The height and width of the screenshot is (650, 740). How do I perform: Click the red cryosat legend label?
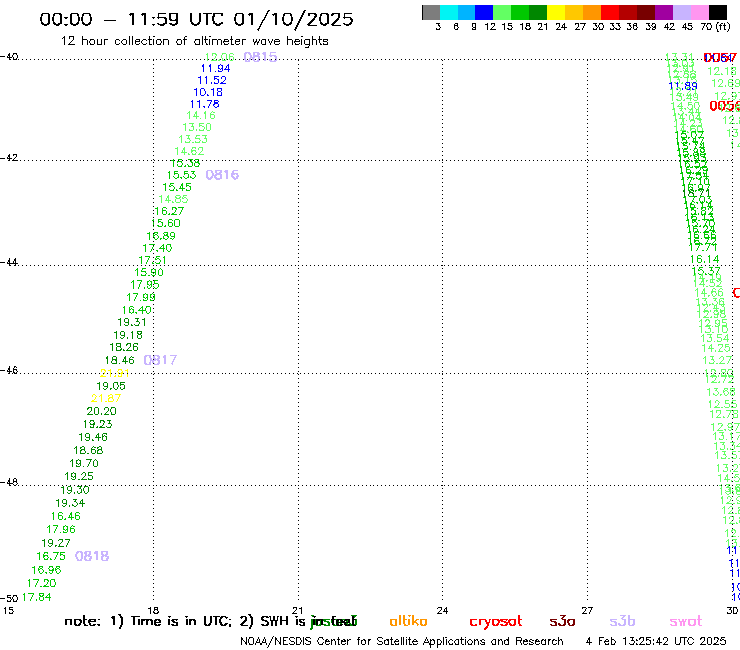click(x=496, y=621)
